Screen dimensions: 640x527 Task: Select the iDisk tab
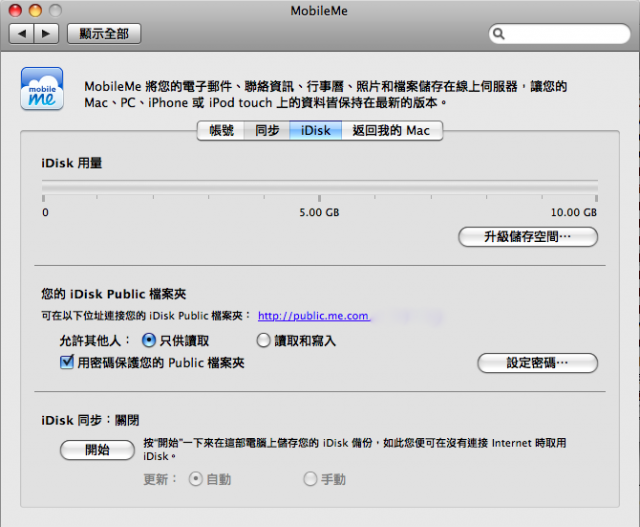[x=316, y=131]
